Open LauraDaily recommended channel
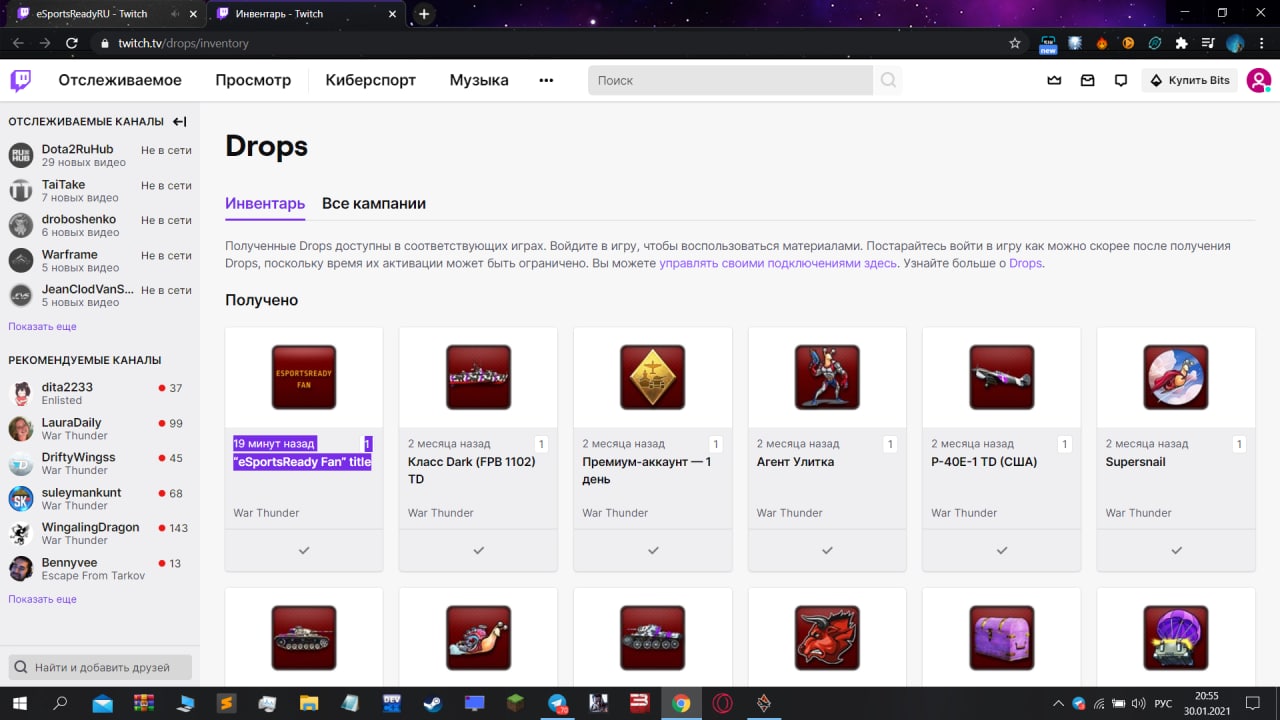The image size is (1280, 720). (x=100, y=428)
